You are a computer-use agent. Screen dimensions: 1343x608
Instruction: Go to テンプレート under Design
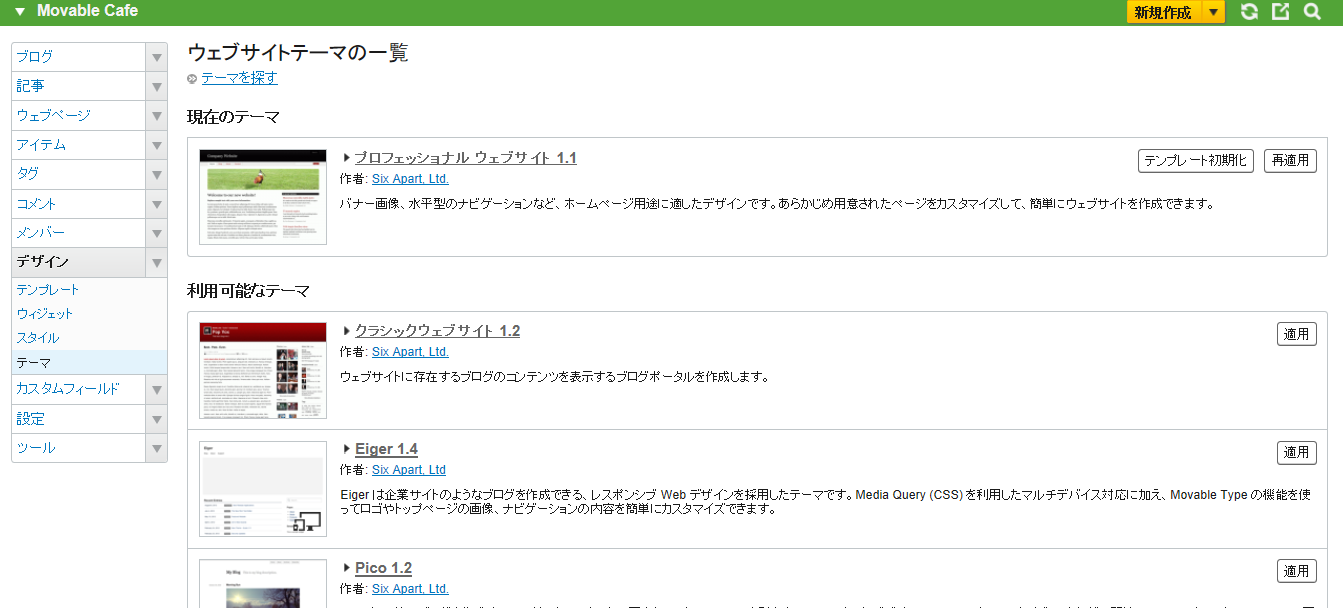tap(48, 290)
